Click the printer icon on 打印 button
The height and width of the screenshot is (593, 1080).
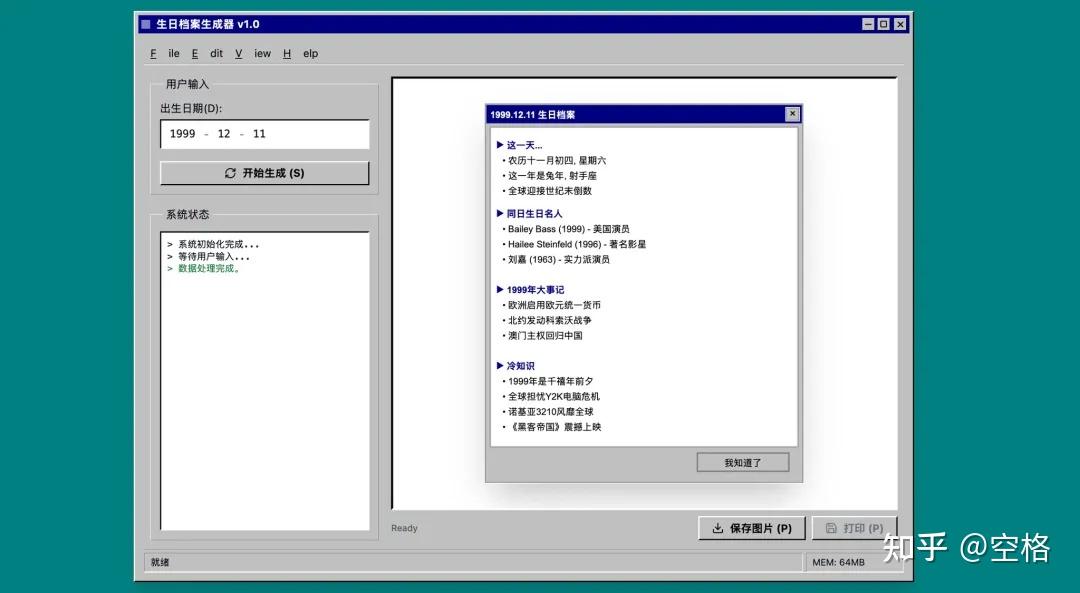coord(831,528)
